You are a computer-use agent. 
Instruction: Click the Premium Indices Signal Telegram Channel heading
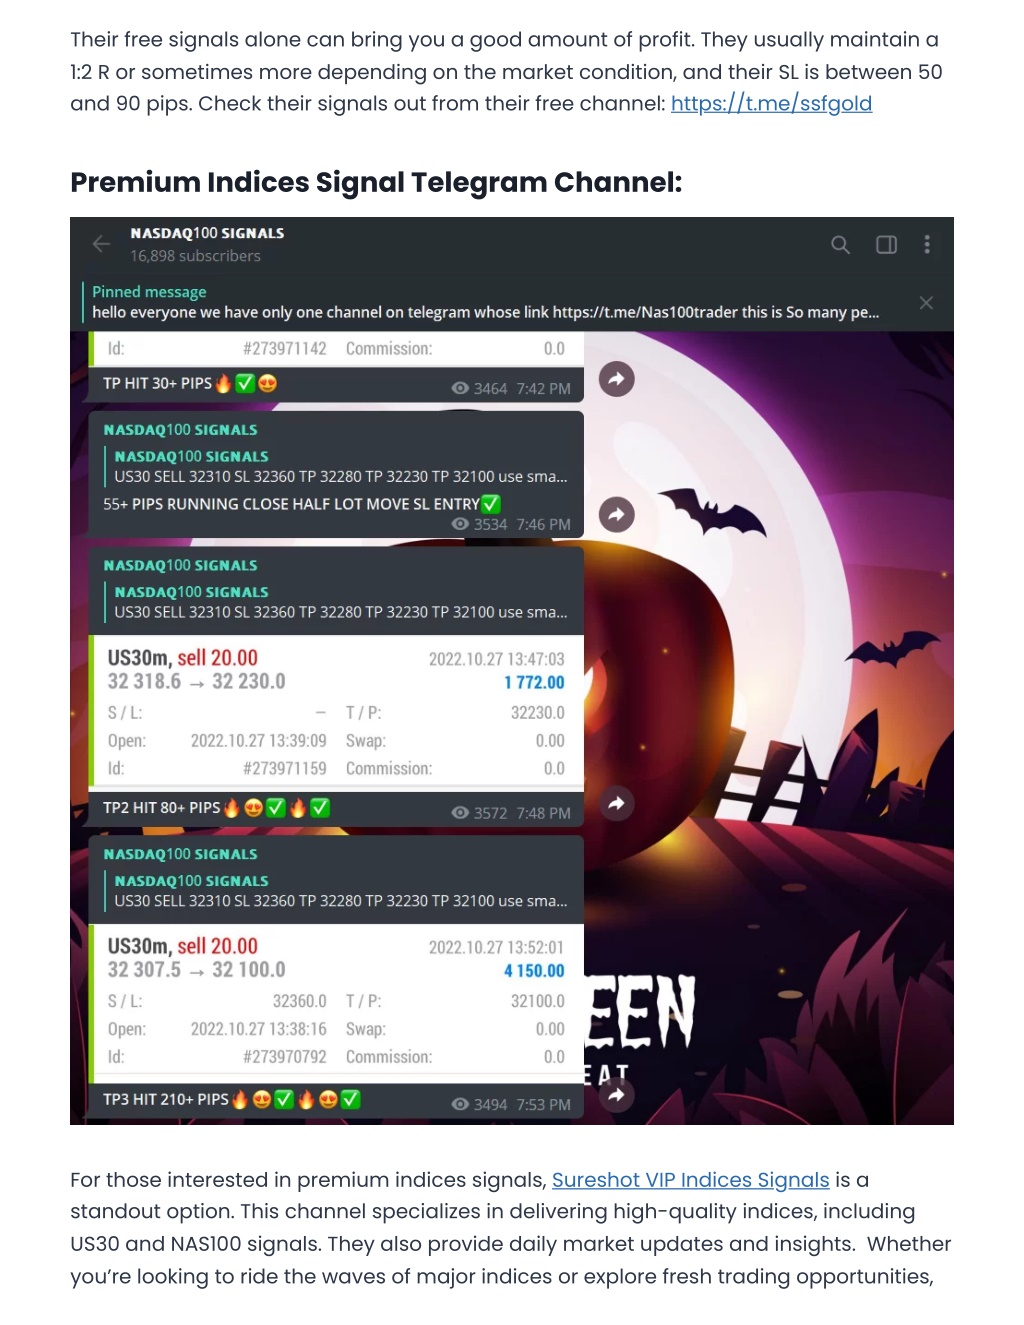376,182
